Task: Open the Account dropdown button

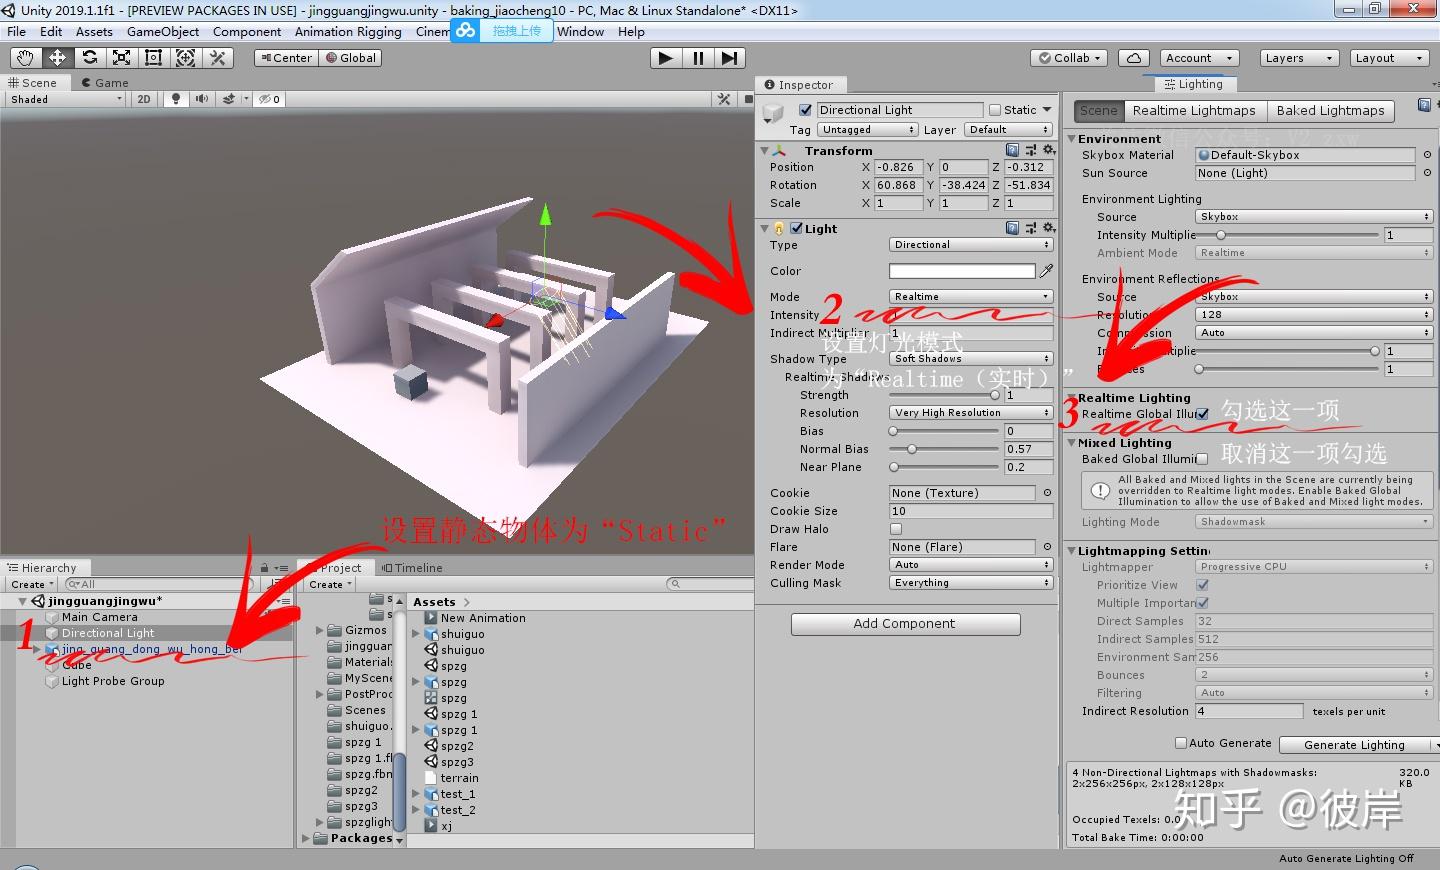Action: point(1199,58)
